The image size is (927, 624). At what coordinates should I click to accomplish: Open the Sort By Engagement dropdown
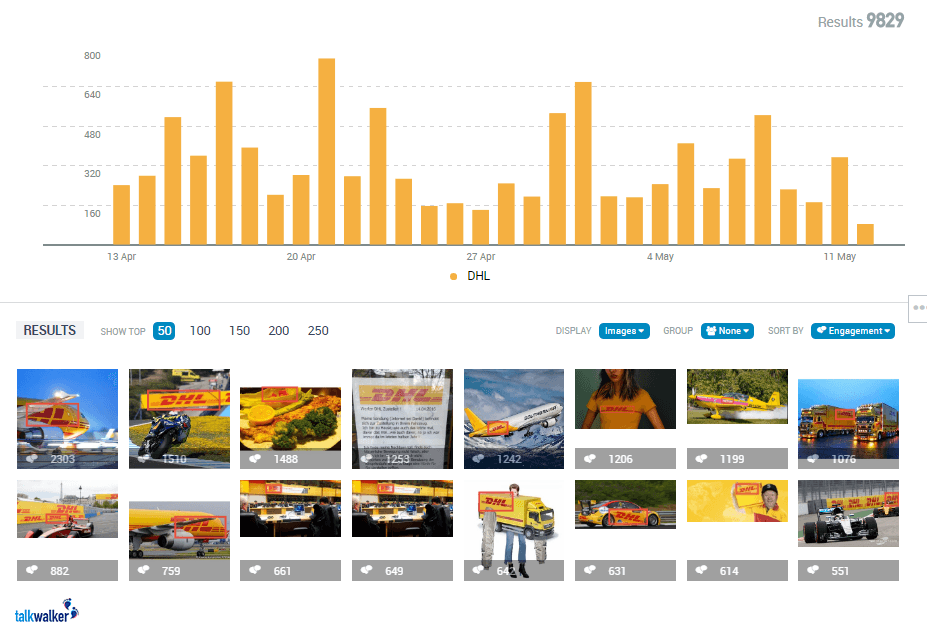[852, 330]
